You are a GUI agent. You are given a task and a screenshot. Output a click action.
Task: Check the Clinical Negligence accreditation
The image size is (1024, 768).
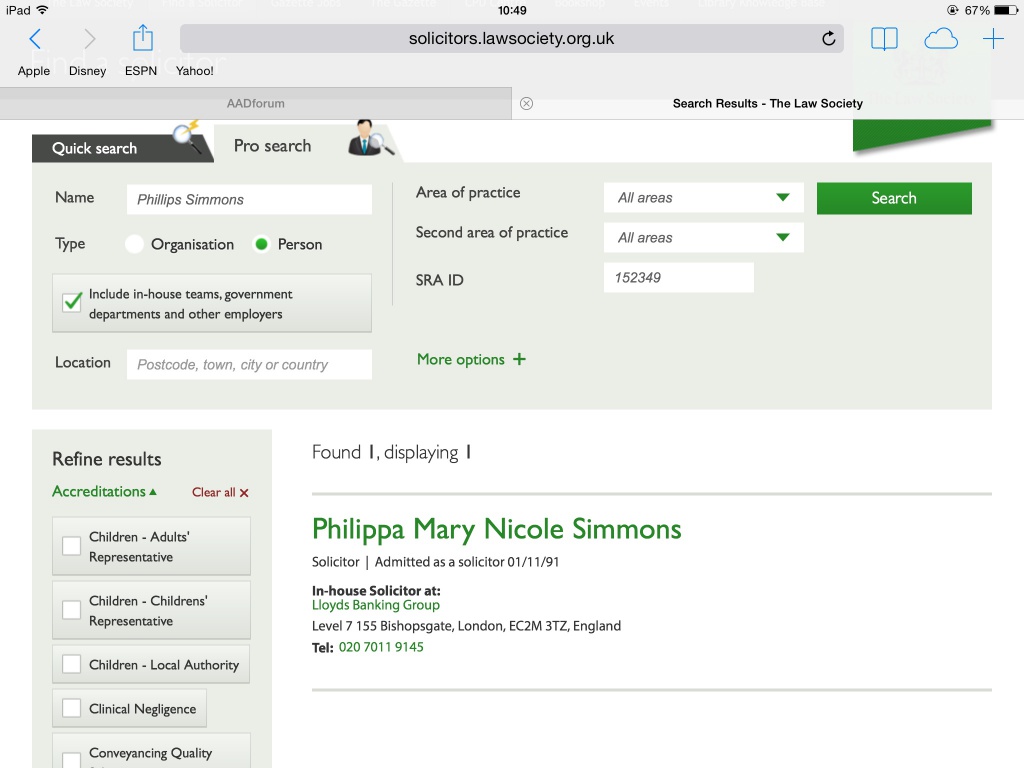(72, 709)
